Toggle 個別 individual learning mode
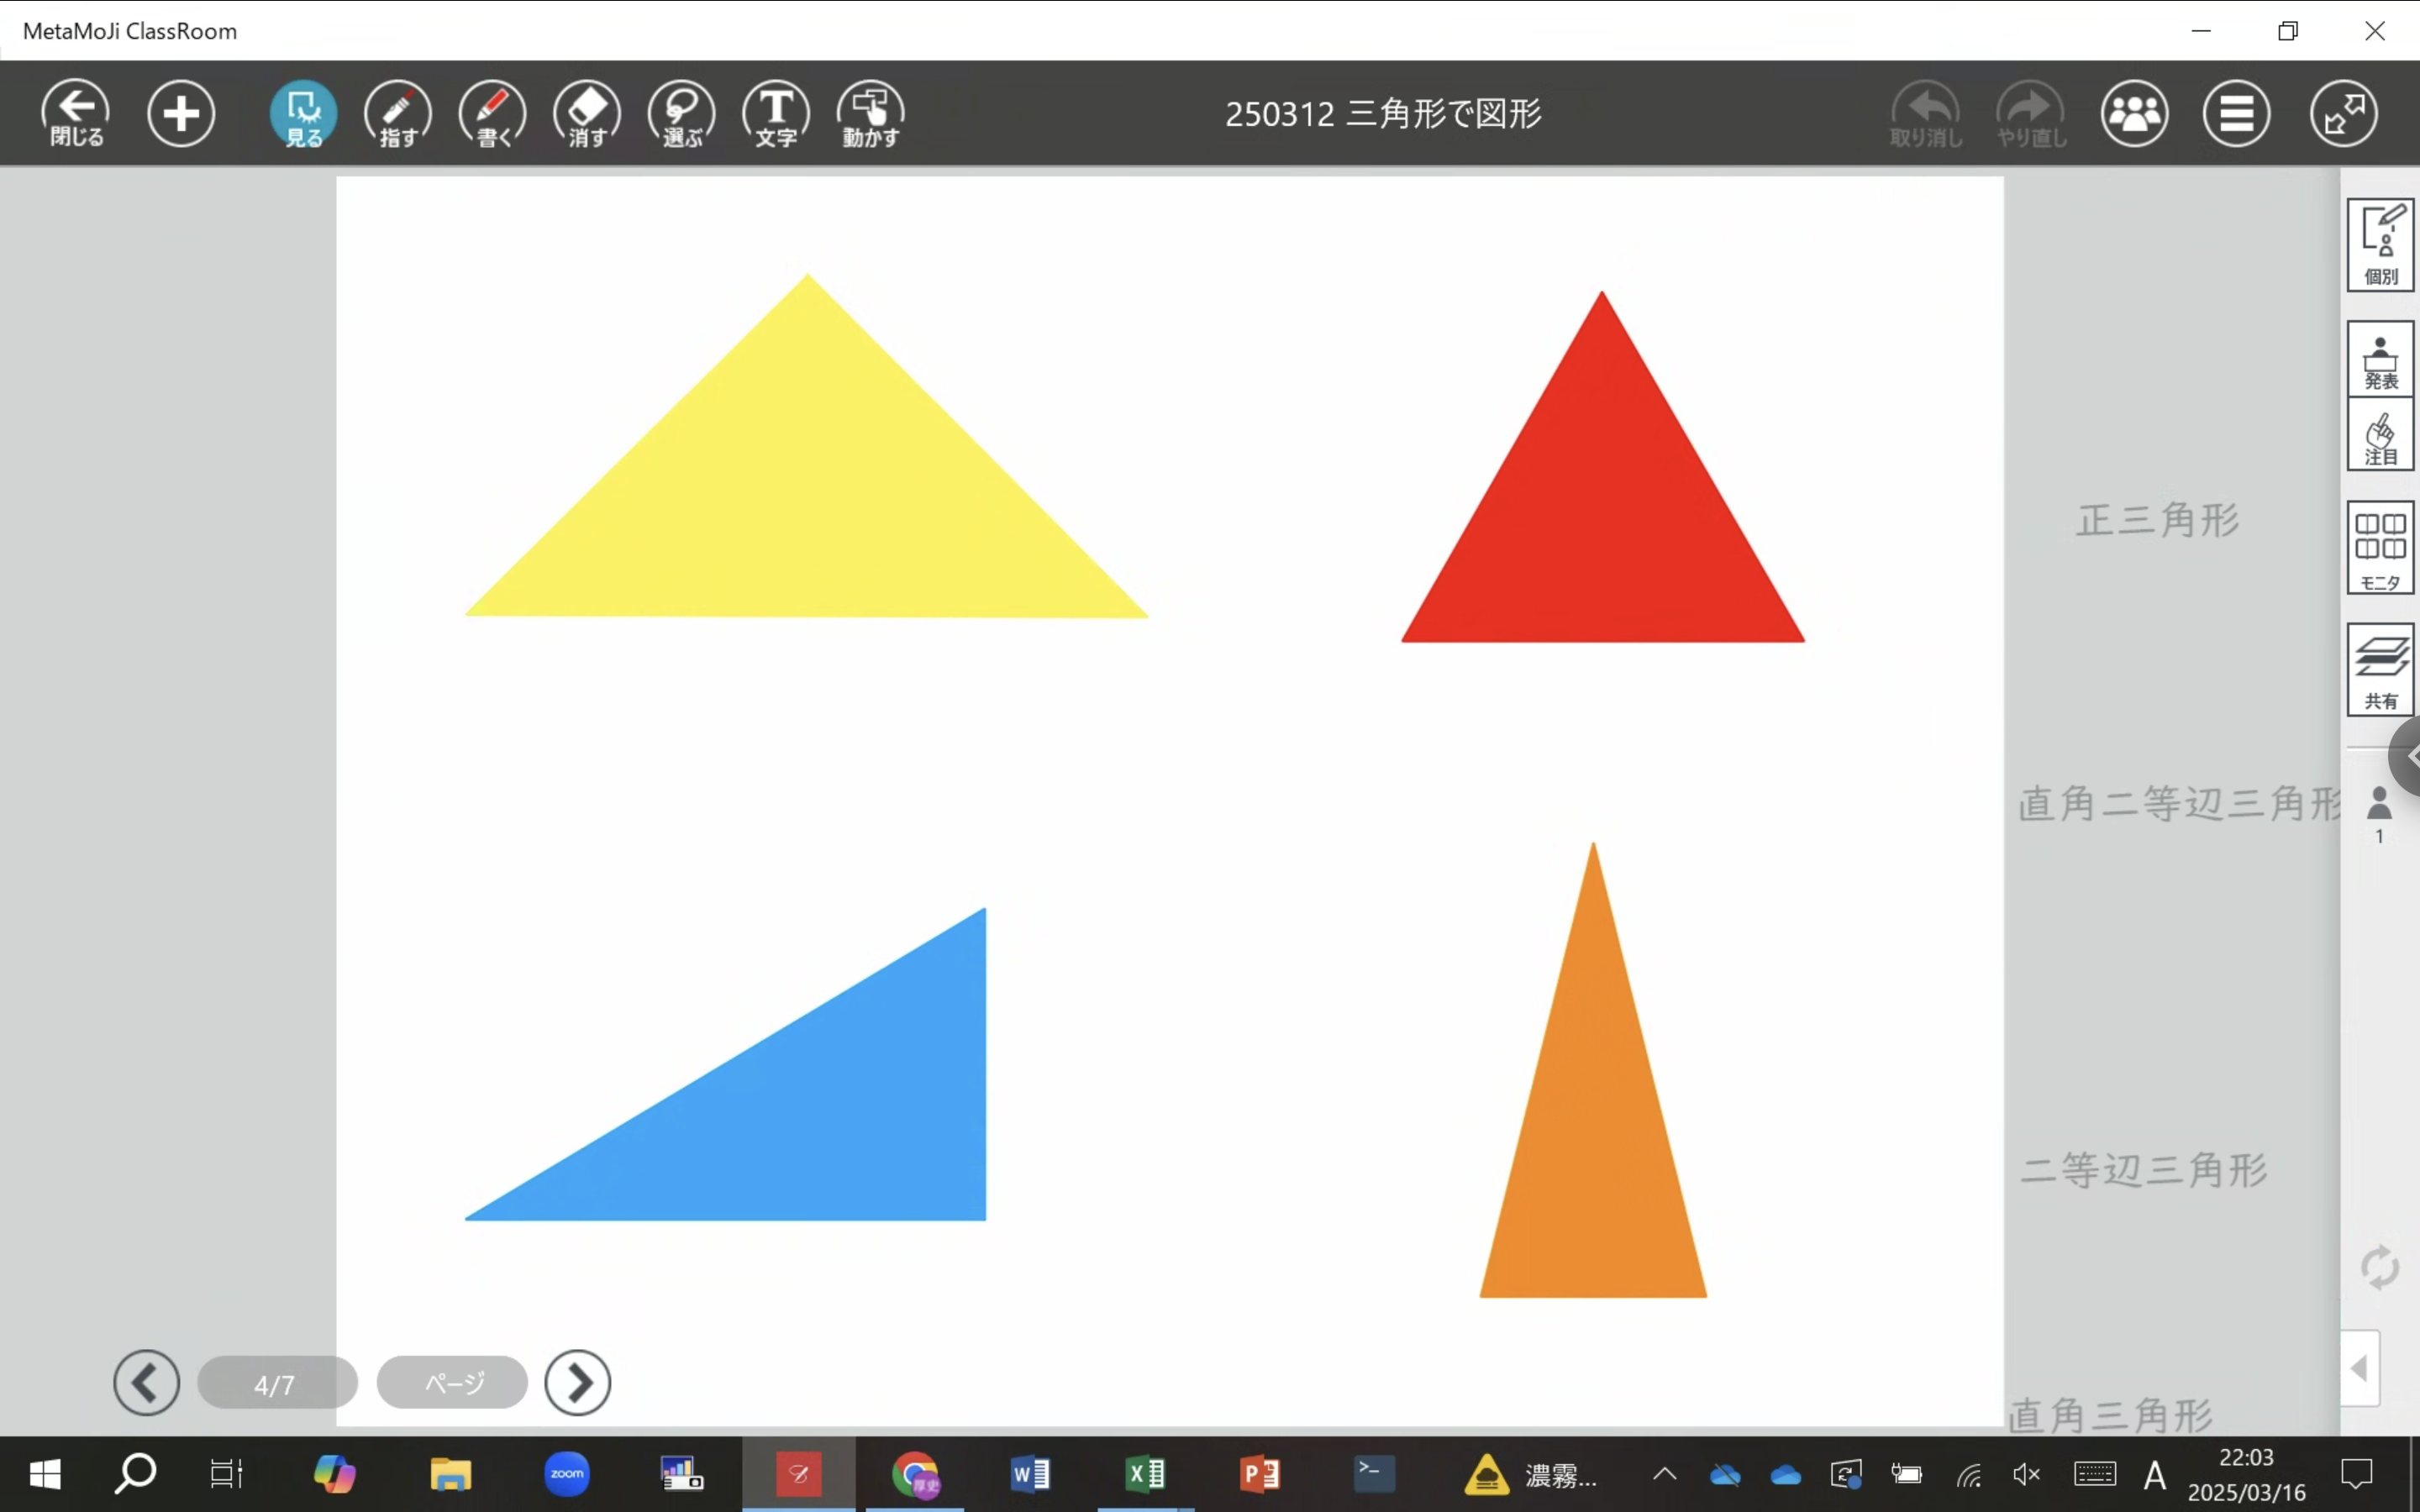 point(2380,245)
